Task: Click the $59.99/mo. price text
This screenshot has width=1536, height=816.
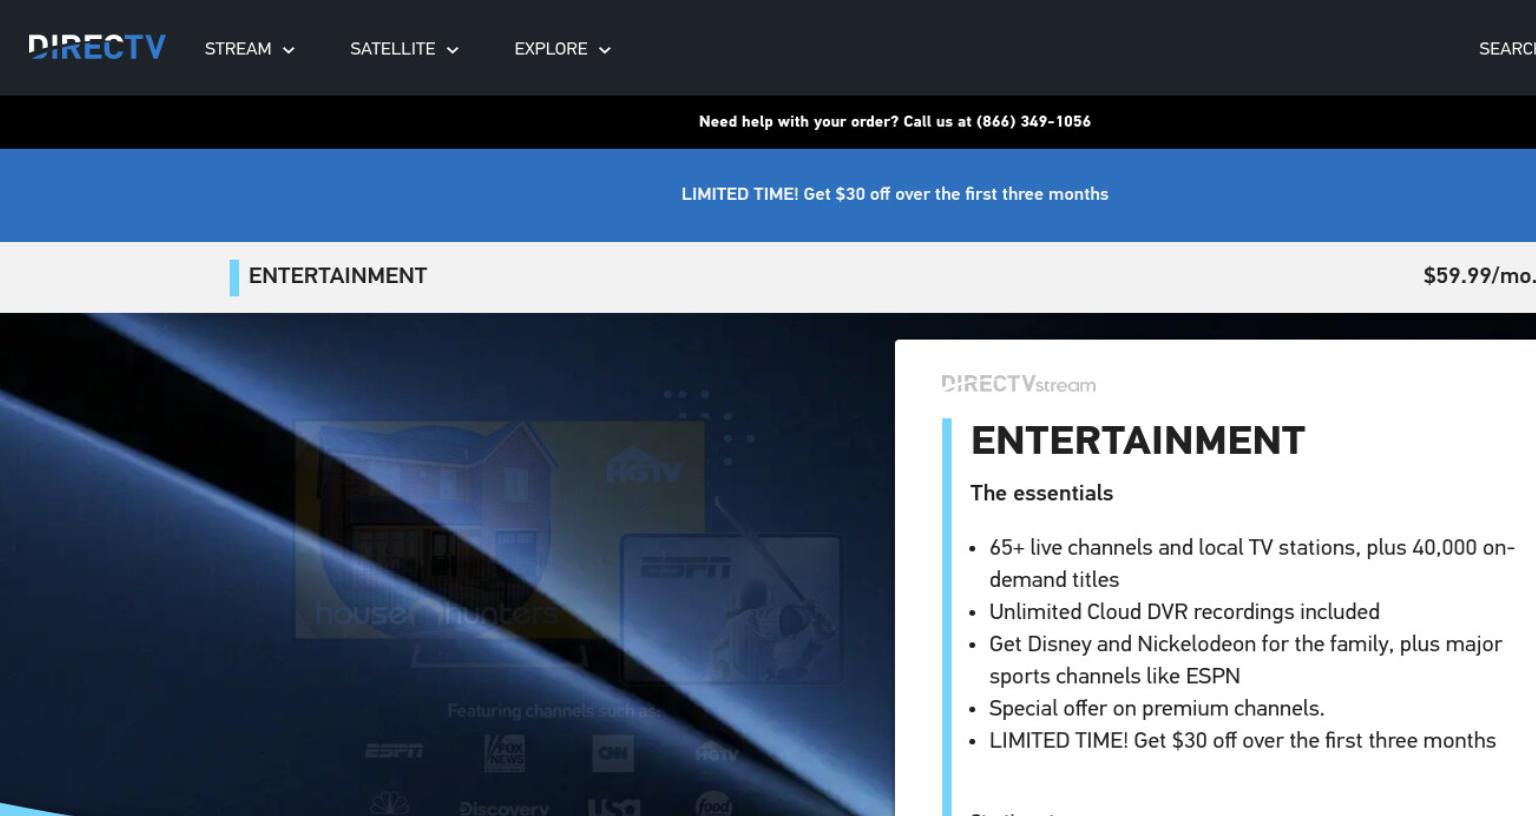Action: 1479,276
